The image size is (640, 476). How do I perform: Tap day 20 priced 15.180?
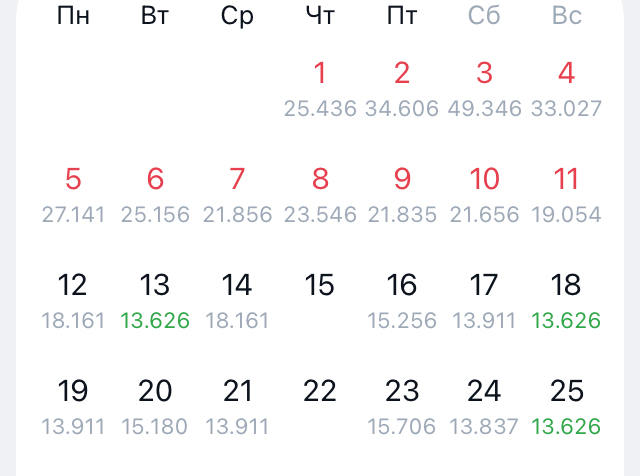point(155,405)
